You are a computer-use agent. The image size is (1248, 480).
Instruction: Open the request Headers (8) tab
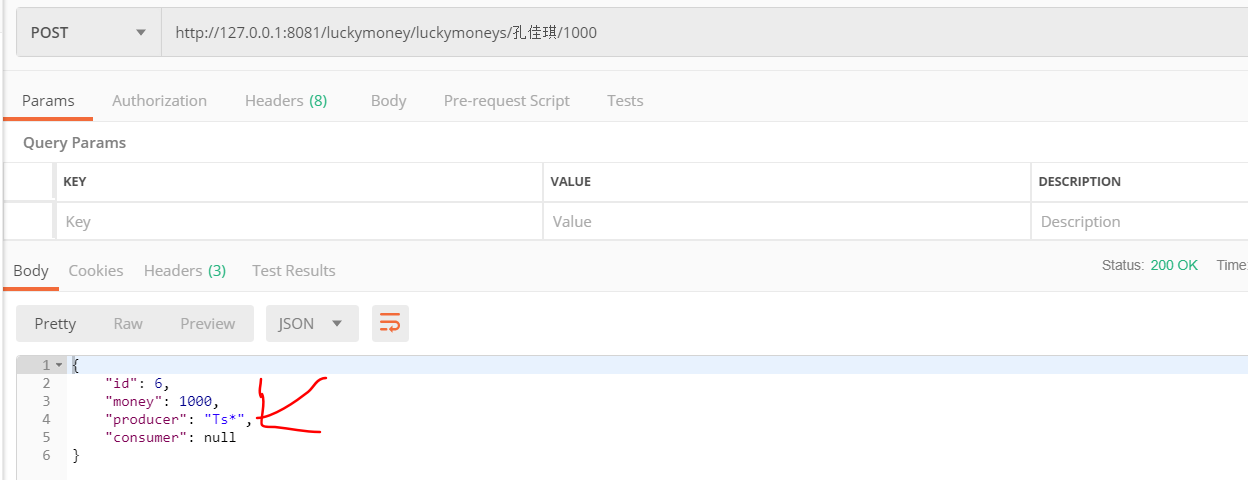pos(286,101)
